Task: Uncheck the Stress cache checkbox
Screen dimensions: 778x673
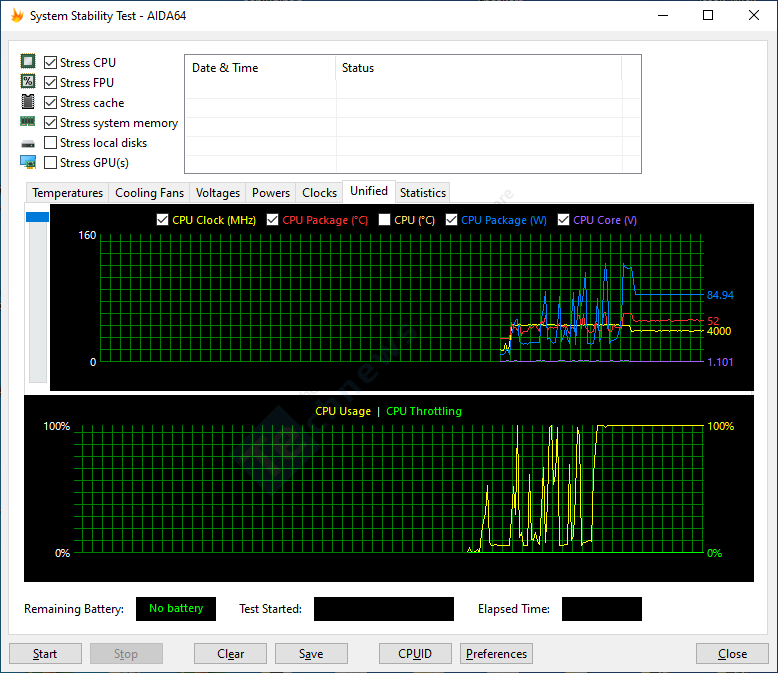Action: [x=50, y=103]
